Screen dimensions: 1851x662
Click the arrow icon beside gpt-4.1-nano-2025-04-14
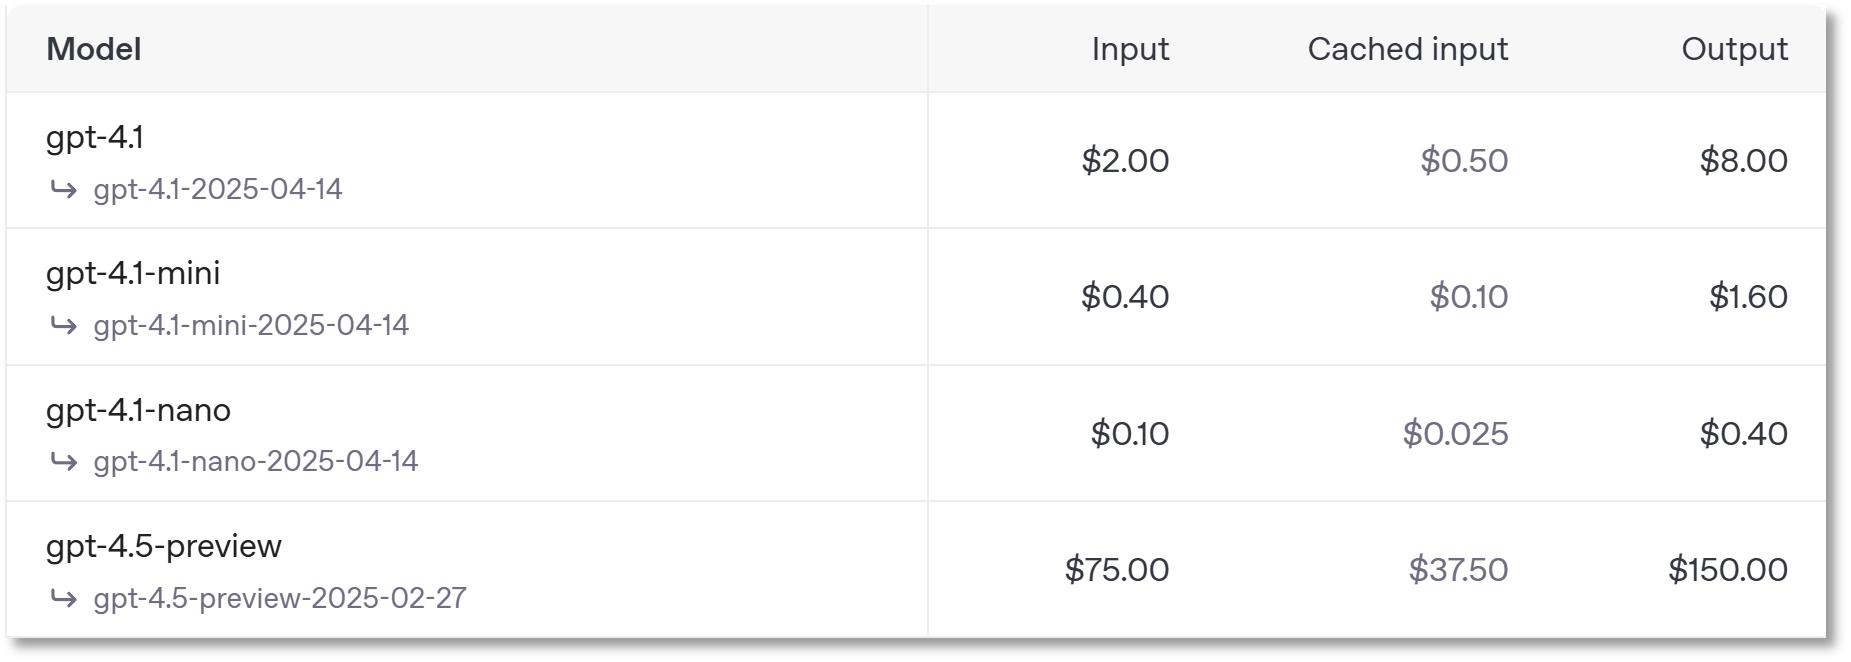[64, 461]
